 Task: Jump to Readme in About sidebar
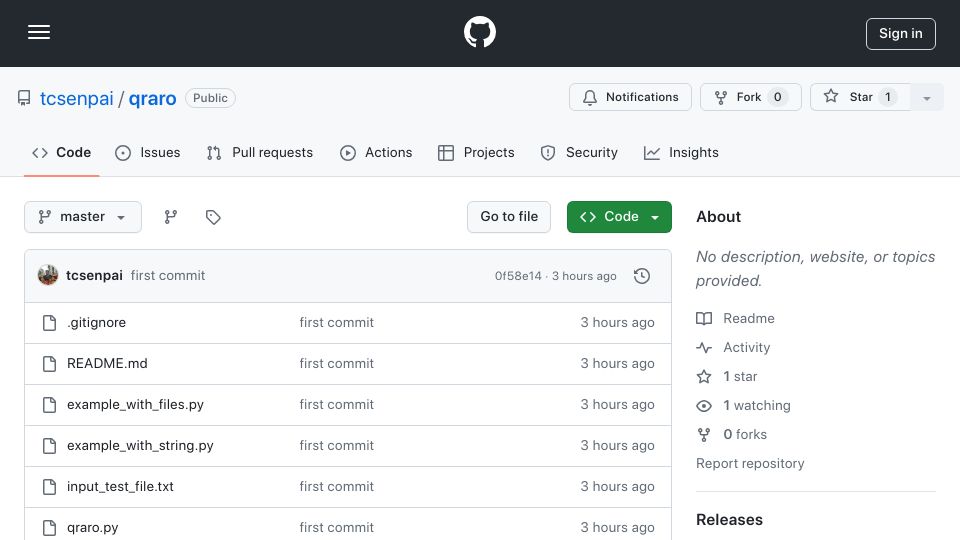[735, 318]
